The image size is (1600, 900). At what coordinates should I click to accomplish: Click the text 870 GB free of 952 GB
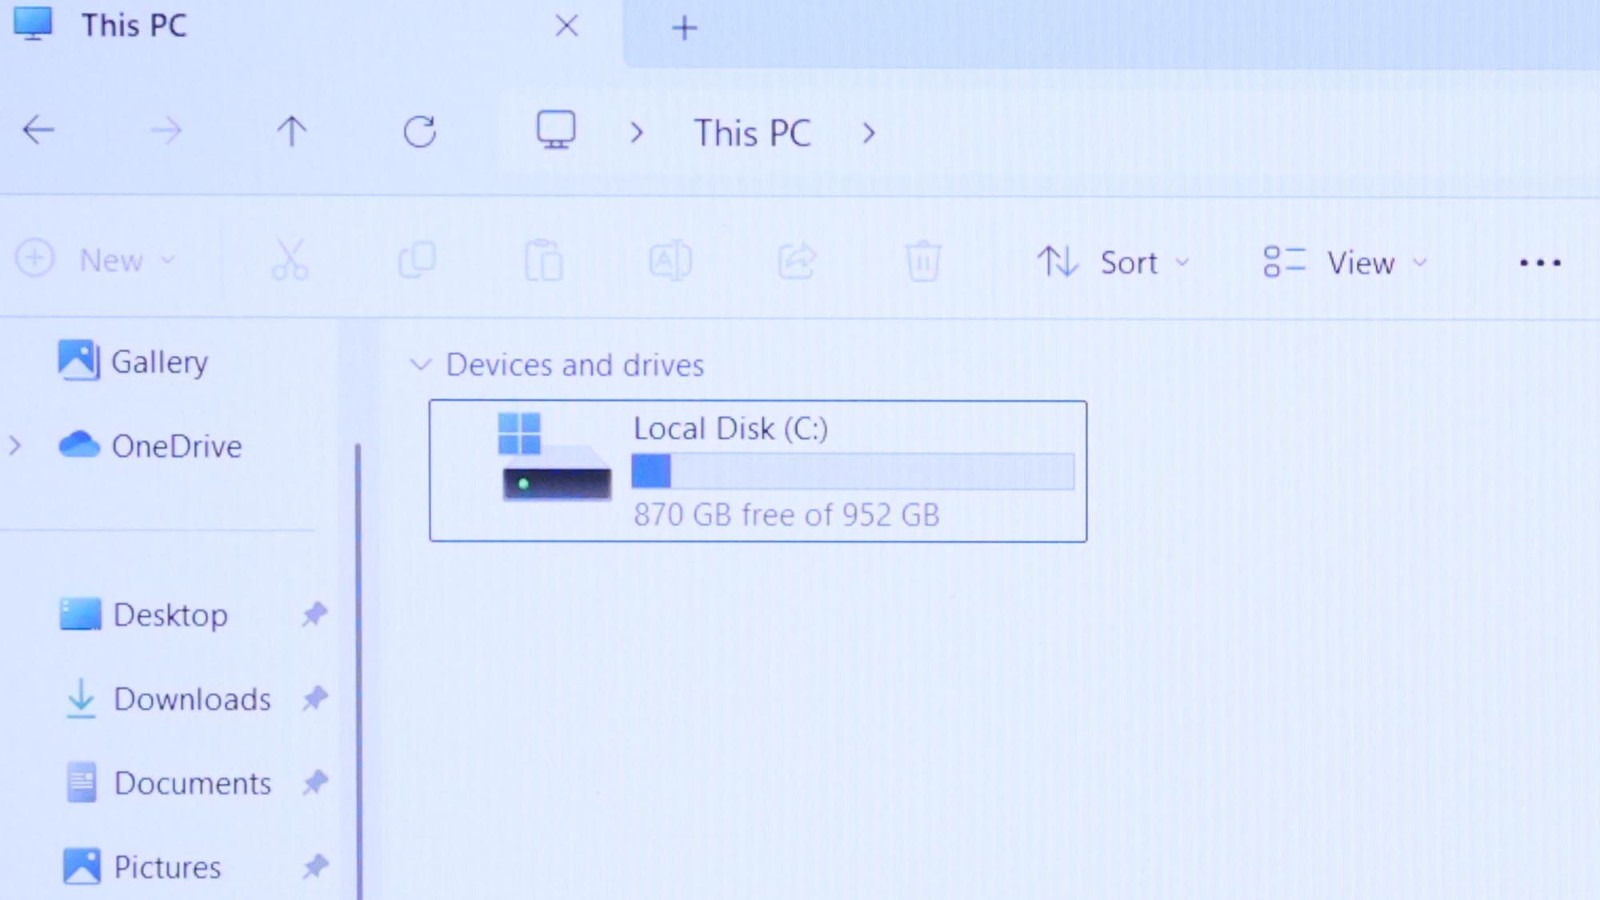(787, 515)
